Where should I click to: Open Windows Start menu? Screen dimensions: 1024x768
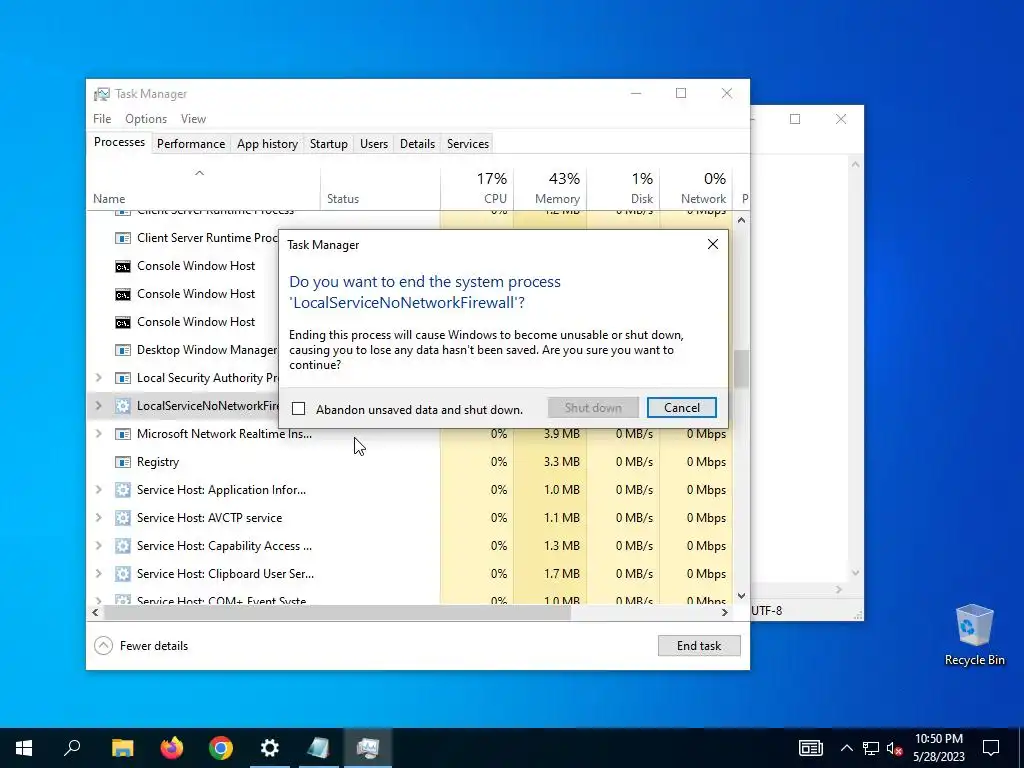click(24, 748)
